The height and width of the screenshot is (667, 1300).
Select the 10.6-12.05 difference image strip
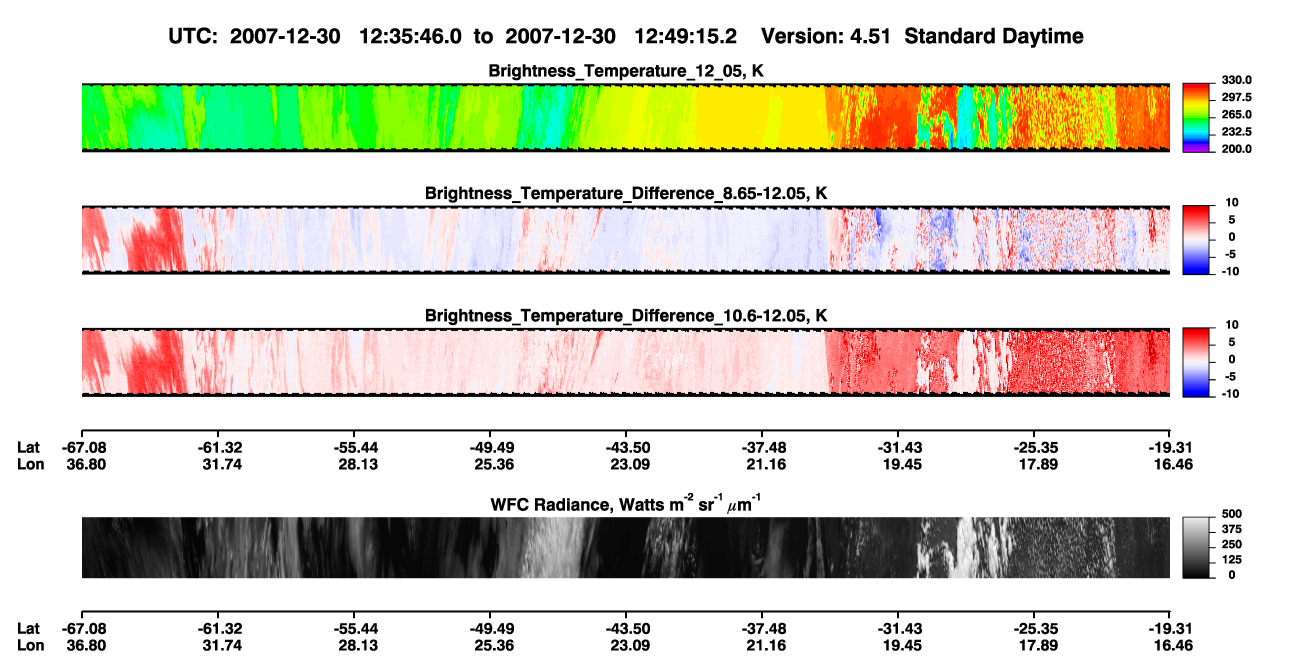coord(626,362)
